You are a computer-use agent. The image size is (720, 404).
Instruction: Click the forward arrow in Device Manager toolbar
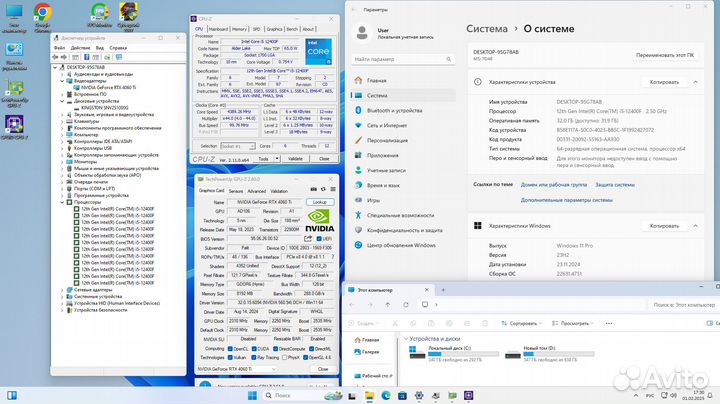[64, 57]
